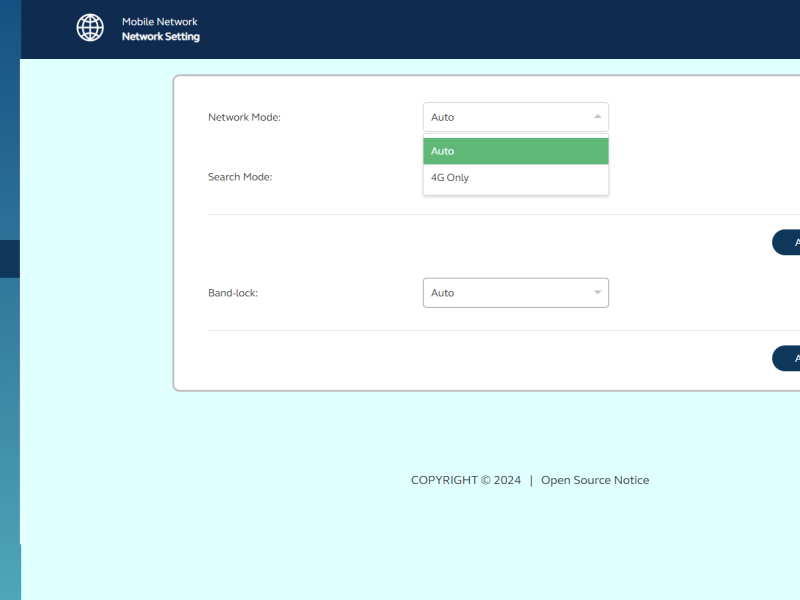Click the "Search Mode:" label
This screenshot has width=800, height=600.
click(240, 177)
